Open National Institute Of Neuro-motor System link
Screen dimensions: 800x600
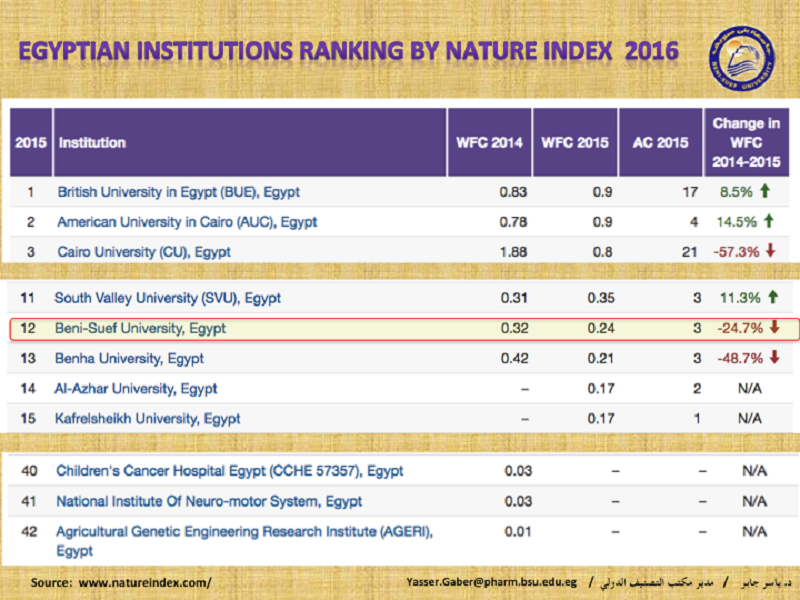209,502
